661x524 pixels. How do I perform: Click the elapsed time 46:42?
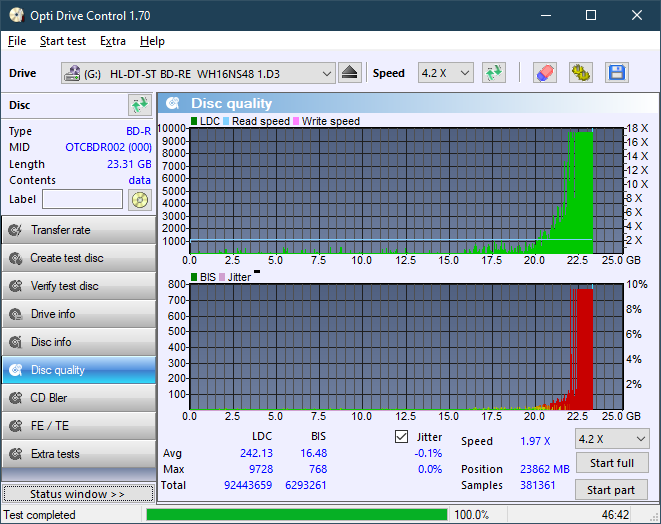(x=615, y=515)
